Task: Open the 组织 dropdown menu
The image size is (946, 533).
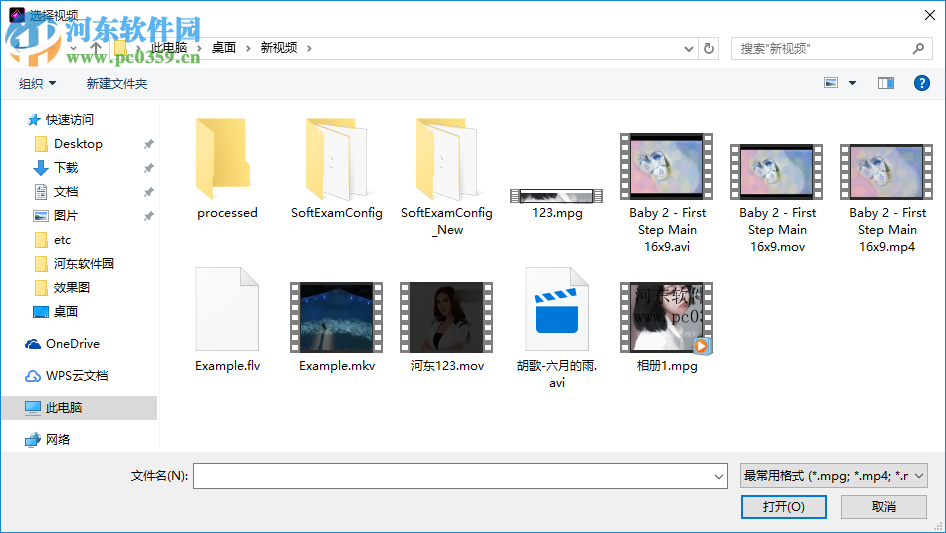Action: point(37,83)
